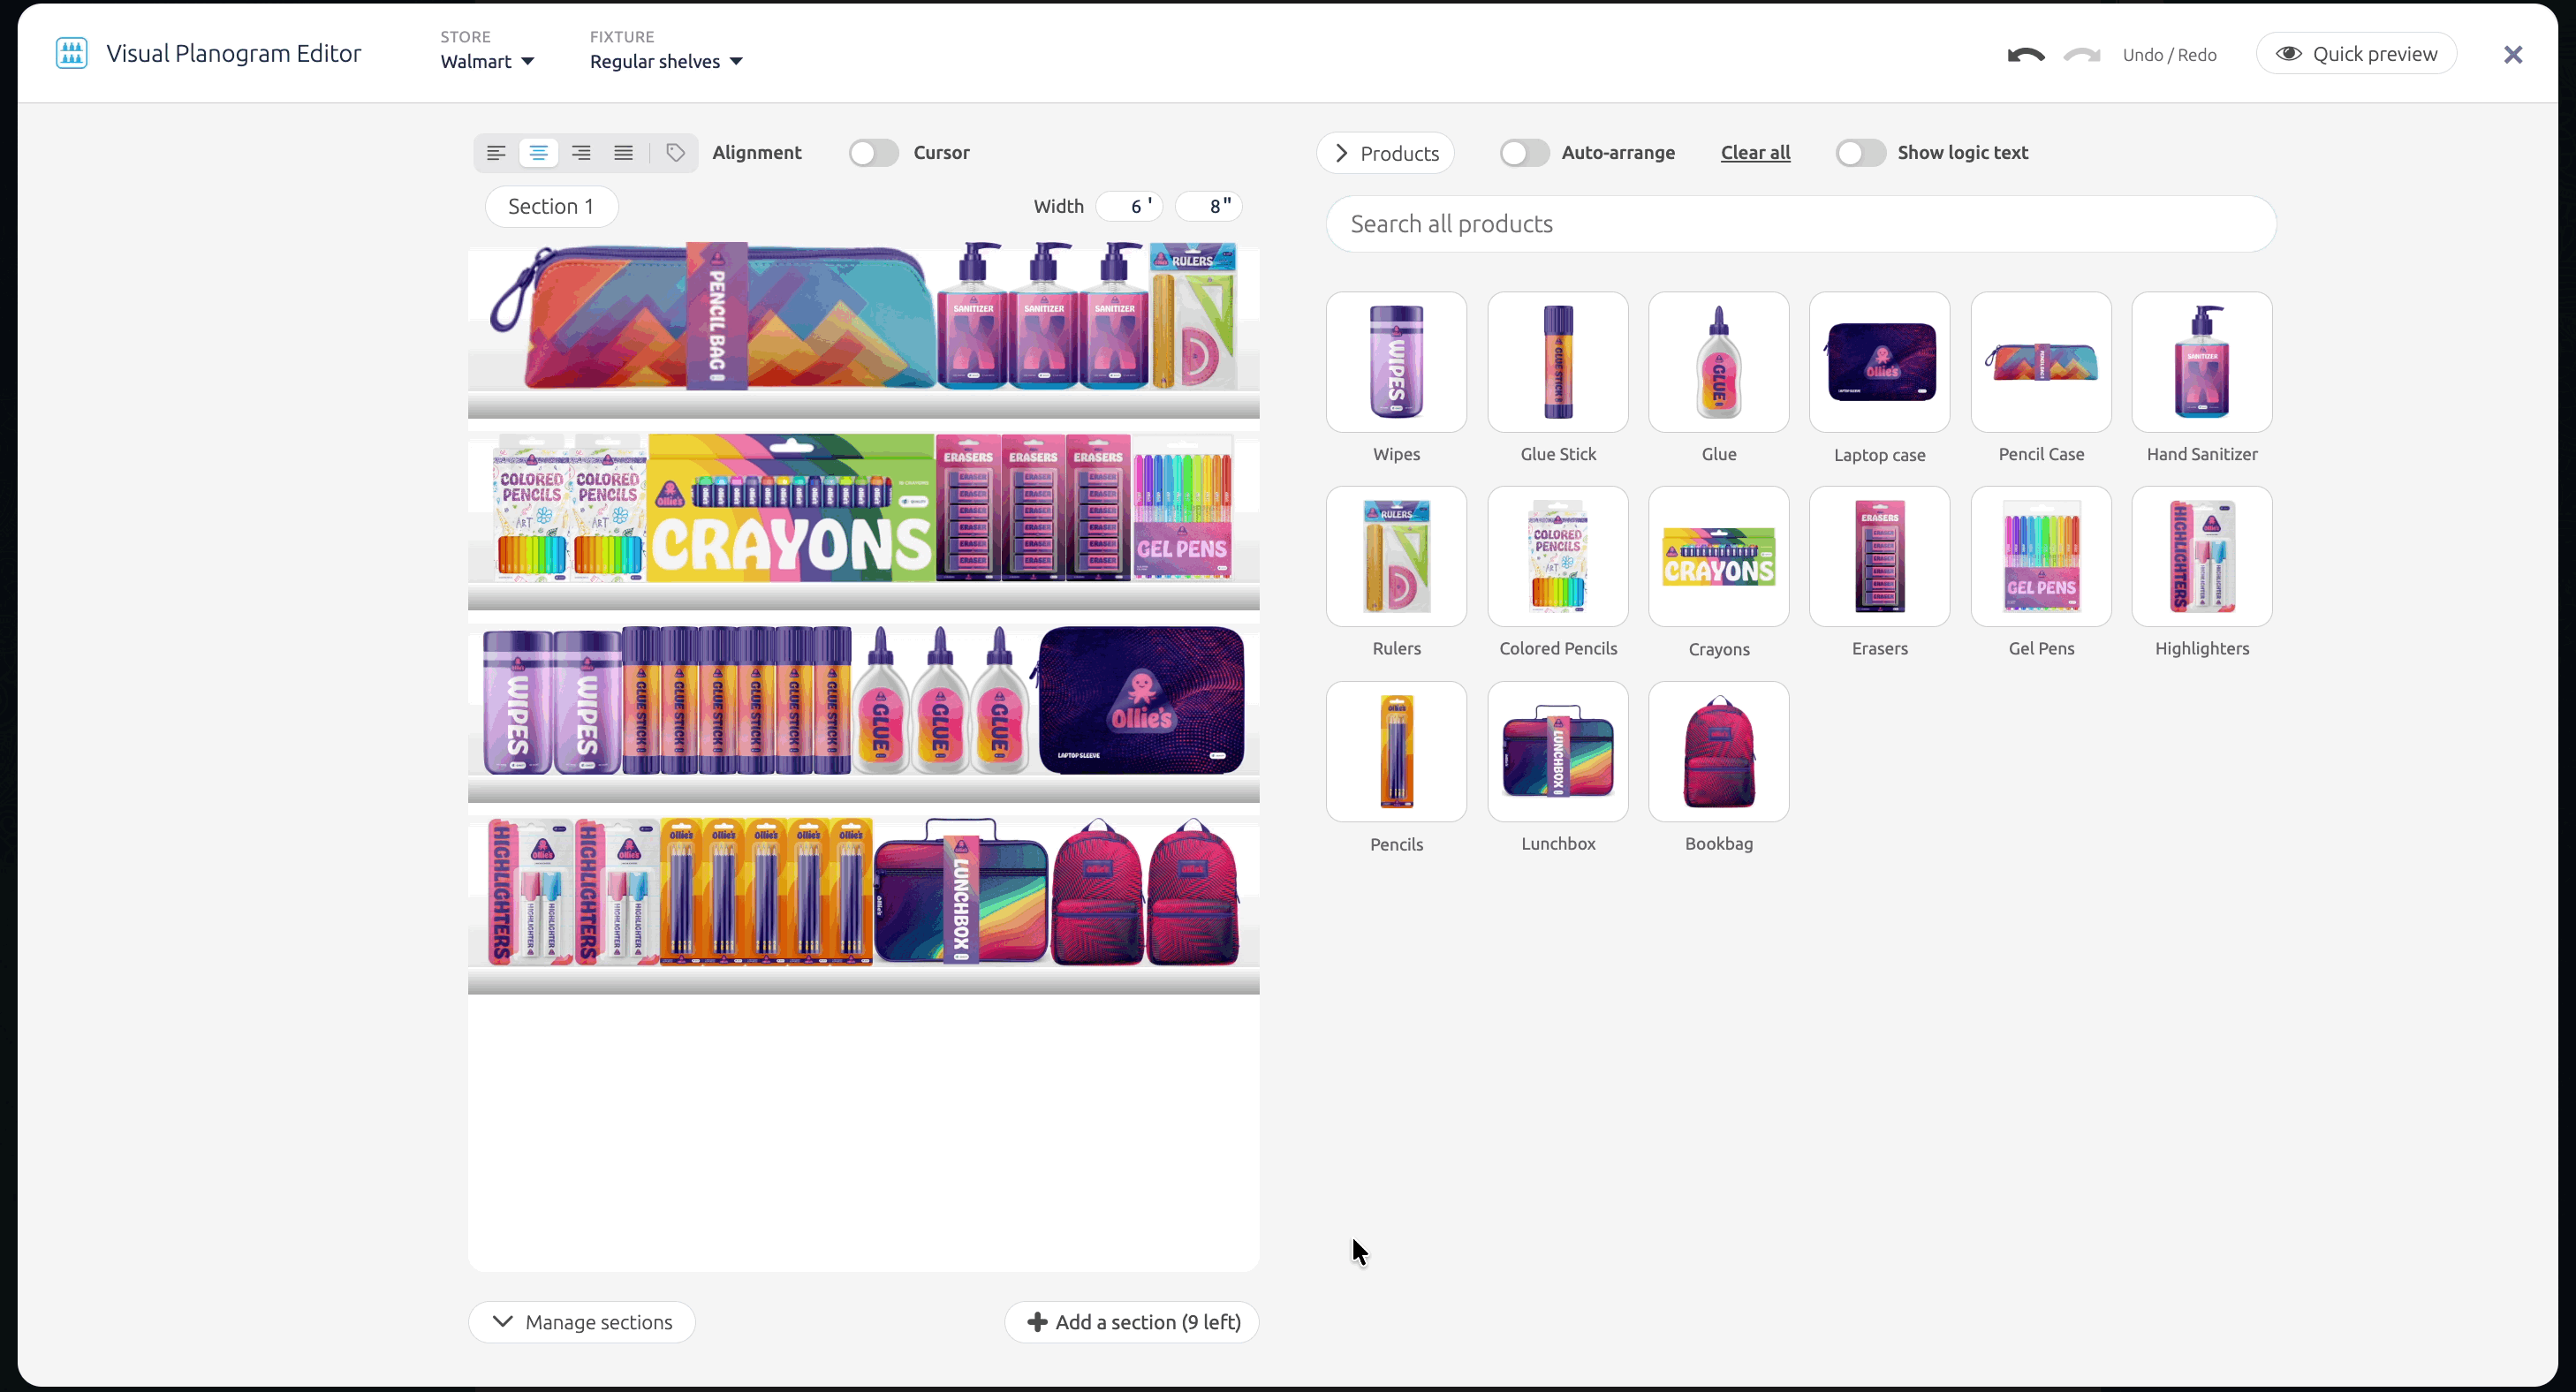Select the align left icon
This screenshot has height=1392, width=2576.
point(496,153)
